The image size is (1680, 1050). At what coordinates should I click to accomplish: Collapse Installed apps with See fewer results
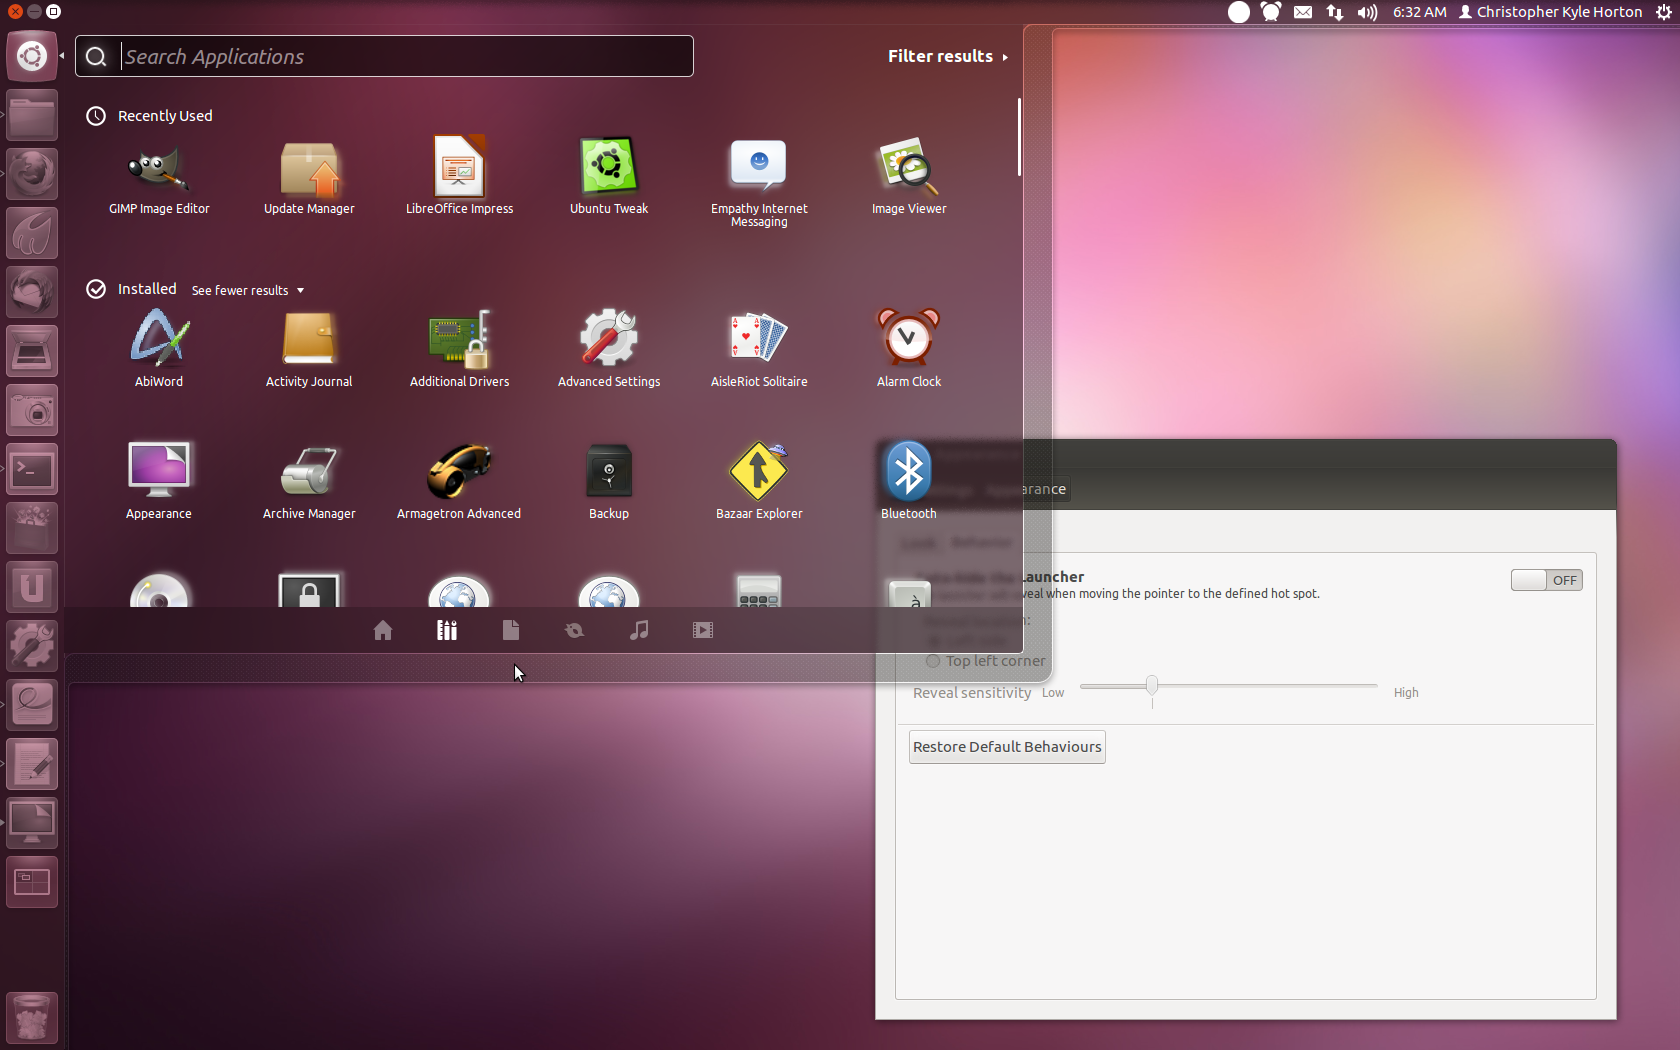pyautogui.click(x=247, y=290)
